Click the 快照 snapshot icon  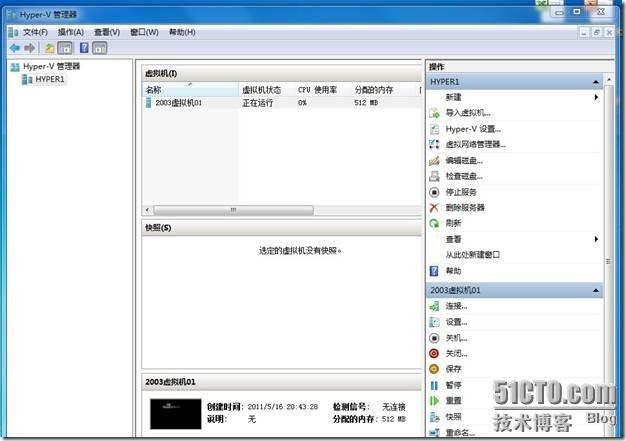pos(434,417)
